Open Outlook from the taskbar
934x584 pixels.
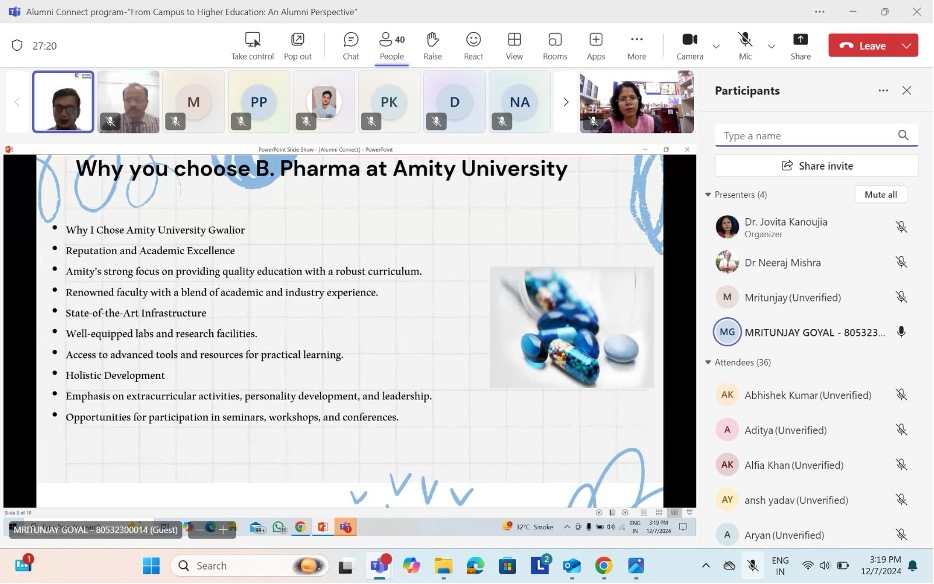(x=572, y=566)
